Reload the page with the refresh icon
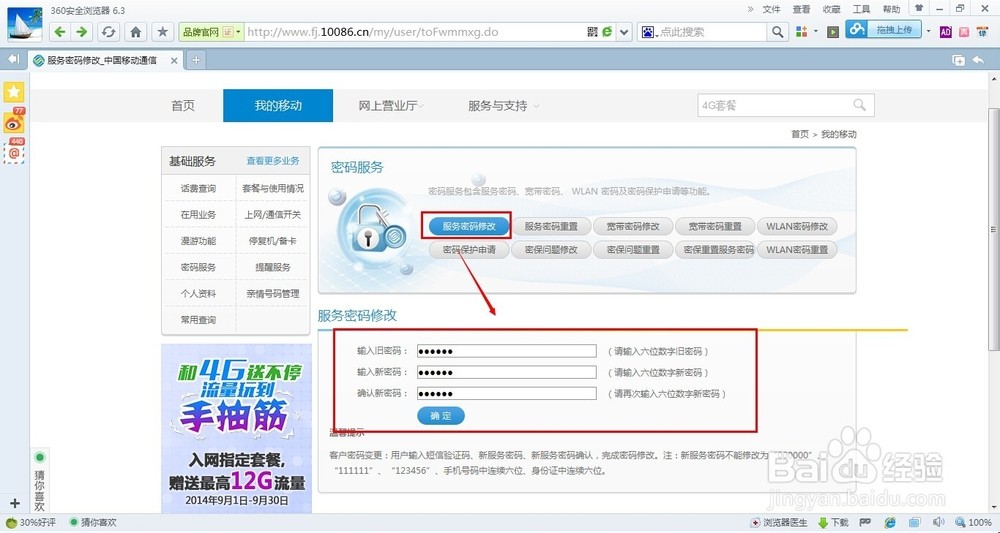Screen dimensions: 1000x533 coord(108,31)
